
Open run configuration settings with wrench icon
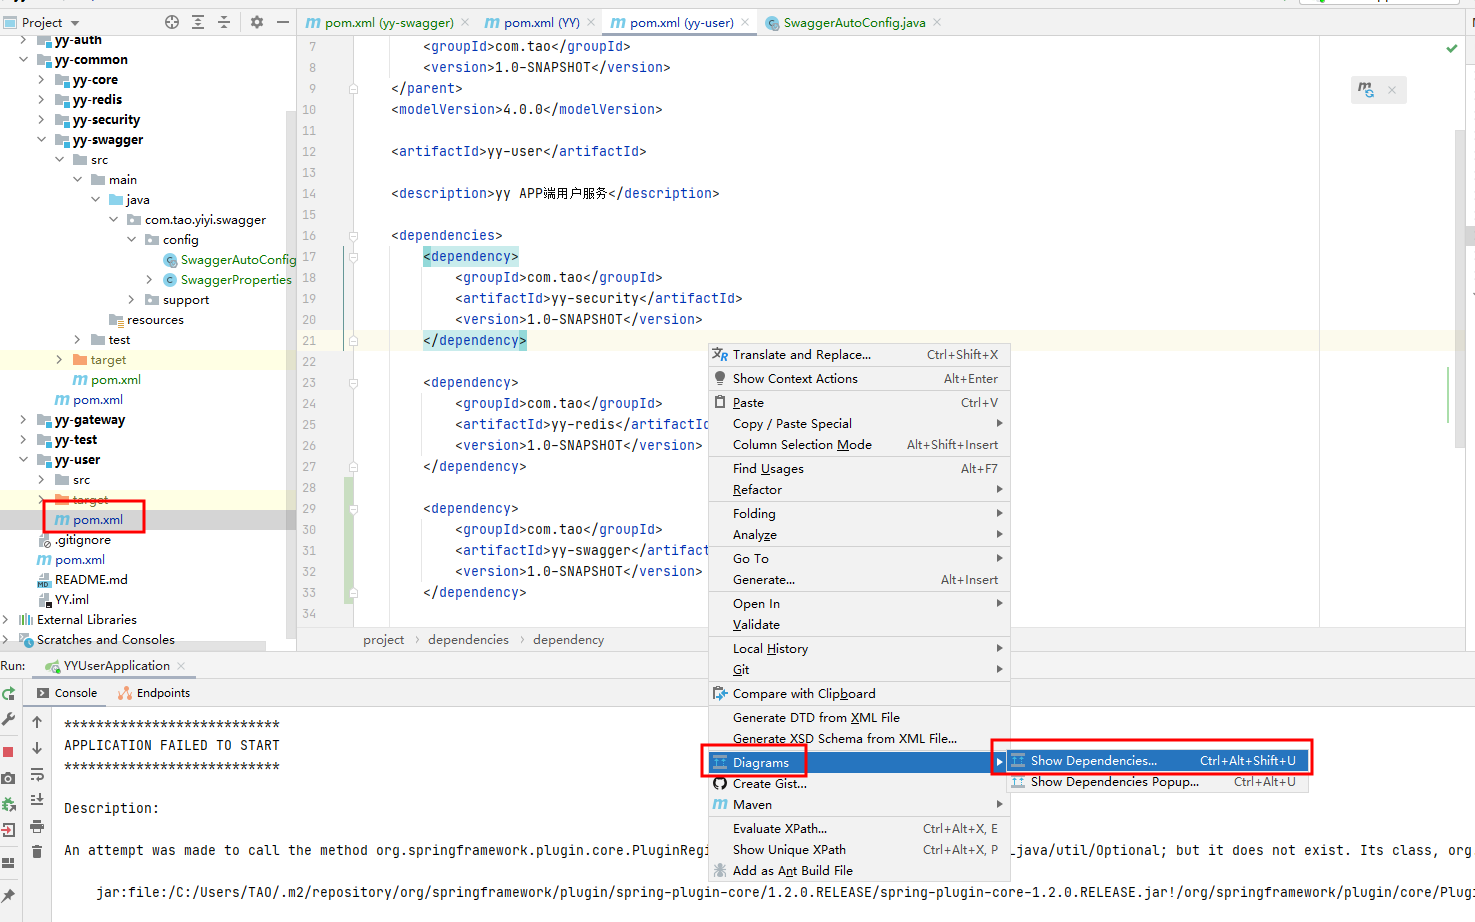pos(10,718)
